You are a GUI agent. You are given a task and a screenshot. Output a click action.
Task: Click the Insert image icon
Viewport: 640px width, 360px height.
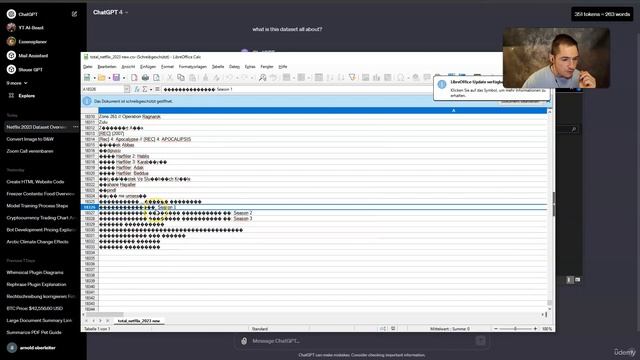[365, 78]
